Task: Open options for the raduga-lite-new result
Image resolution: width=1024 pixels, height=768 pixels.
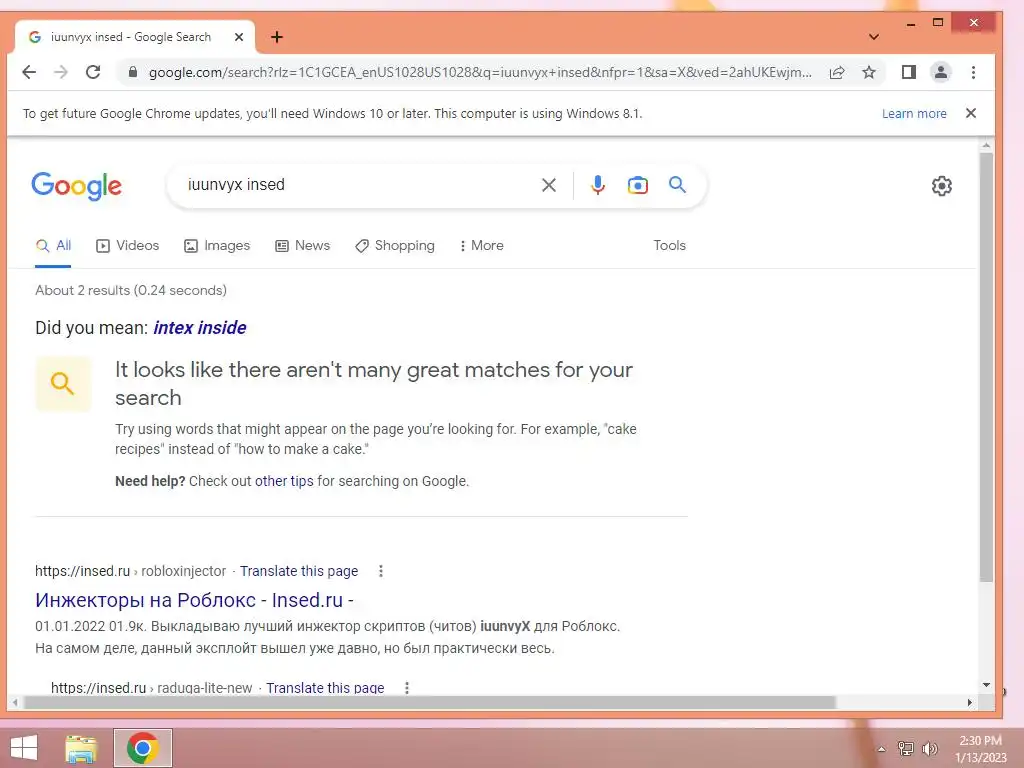Action: tap(407, 688)
